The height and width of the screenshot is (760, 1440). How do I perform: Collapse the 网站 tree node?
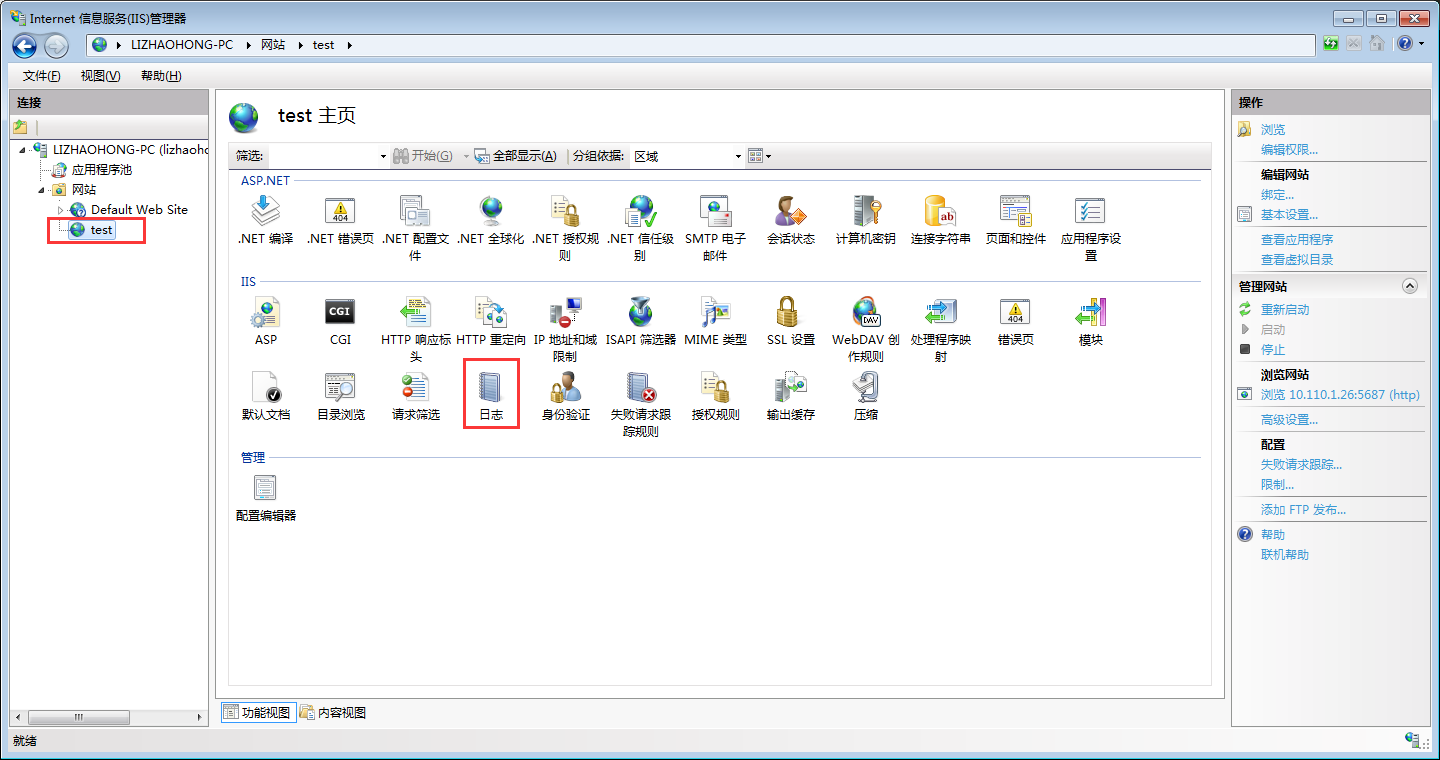42,190
